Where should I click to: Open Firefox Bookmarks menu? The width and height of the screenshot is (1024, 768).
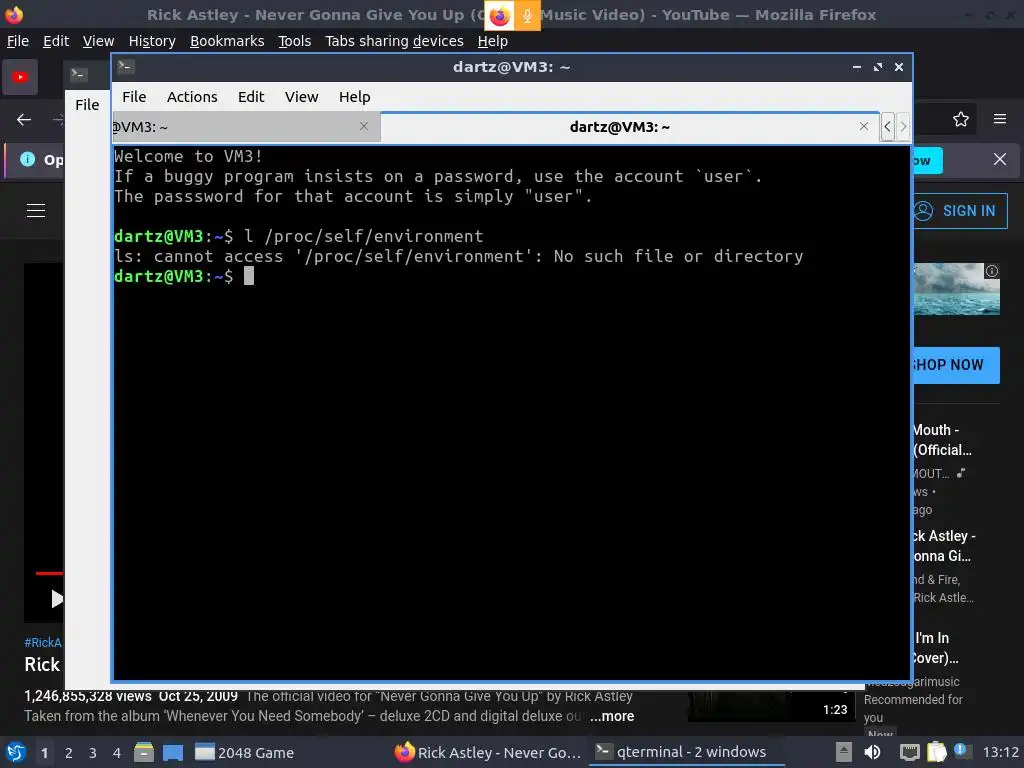[x=227, y=41]
